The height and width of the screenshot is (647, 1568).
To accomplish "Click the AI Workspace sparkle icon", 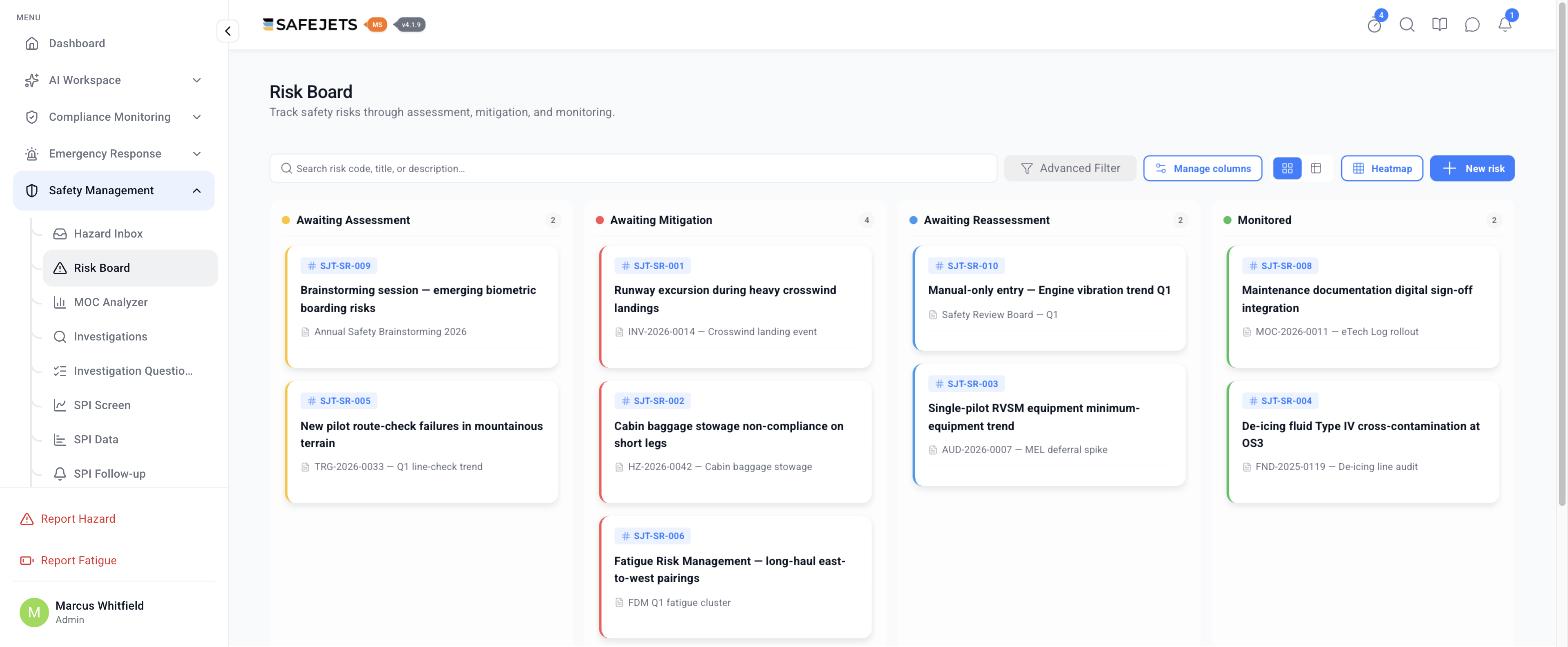I will (x=32, y=80).
